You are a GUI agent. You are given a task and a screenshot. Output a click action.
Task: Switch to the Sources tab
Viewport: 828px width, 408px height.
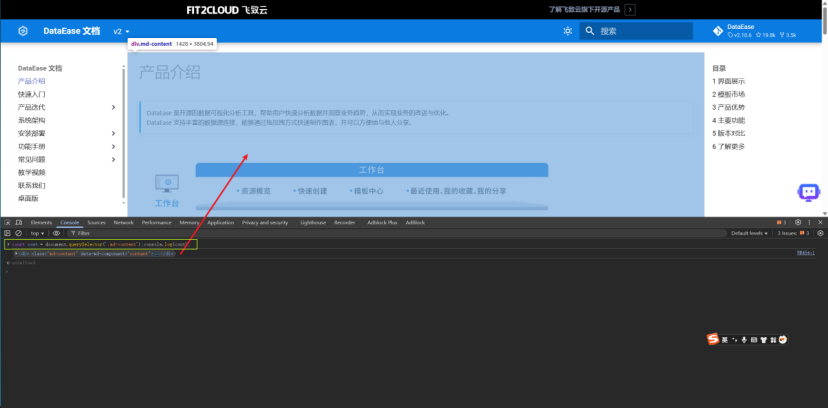coord(97,223)
